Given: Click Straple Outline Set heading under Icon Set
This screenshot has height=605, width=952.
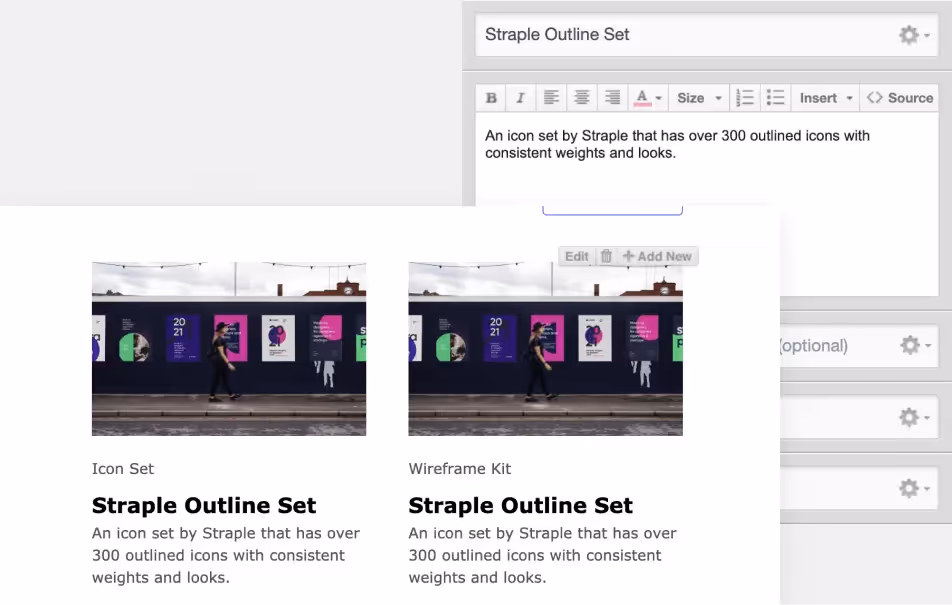Looking at the screenshot, I should coord(204,505).
